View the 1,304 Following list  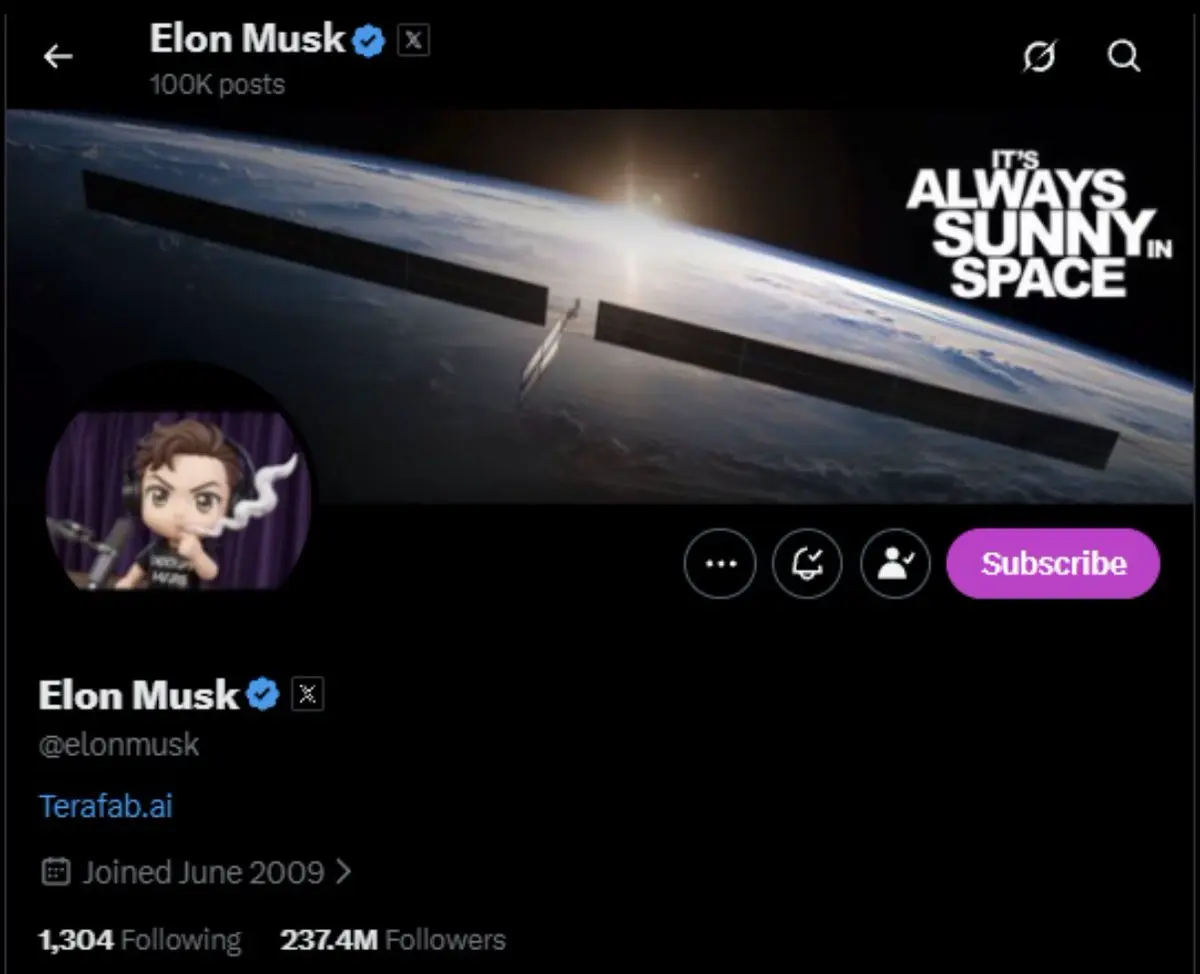[x=140, y=940]
